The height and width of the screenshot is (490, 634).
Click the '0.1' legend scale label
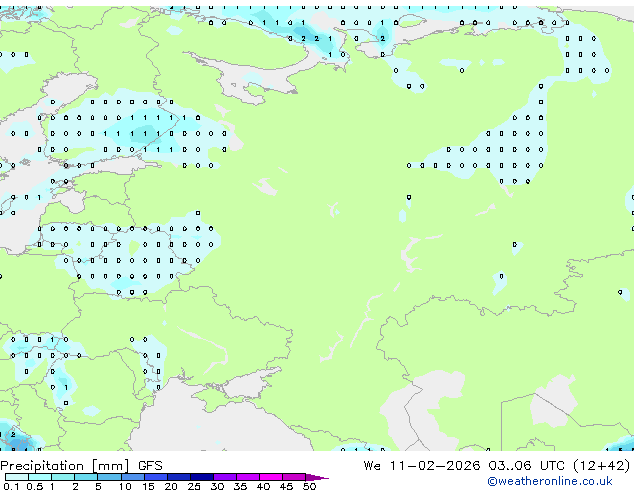coord(11,486)
